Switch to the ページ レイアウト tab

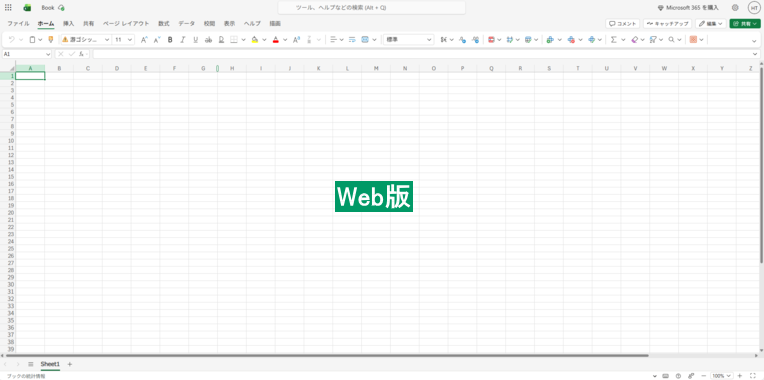126,23
